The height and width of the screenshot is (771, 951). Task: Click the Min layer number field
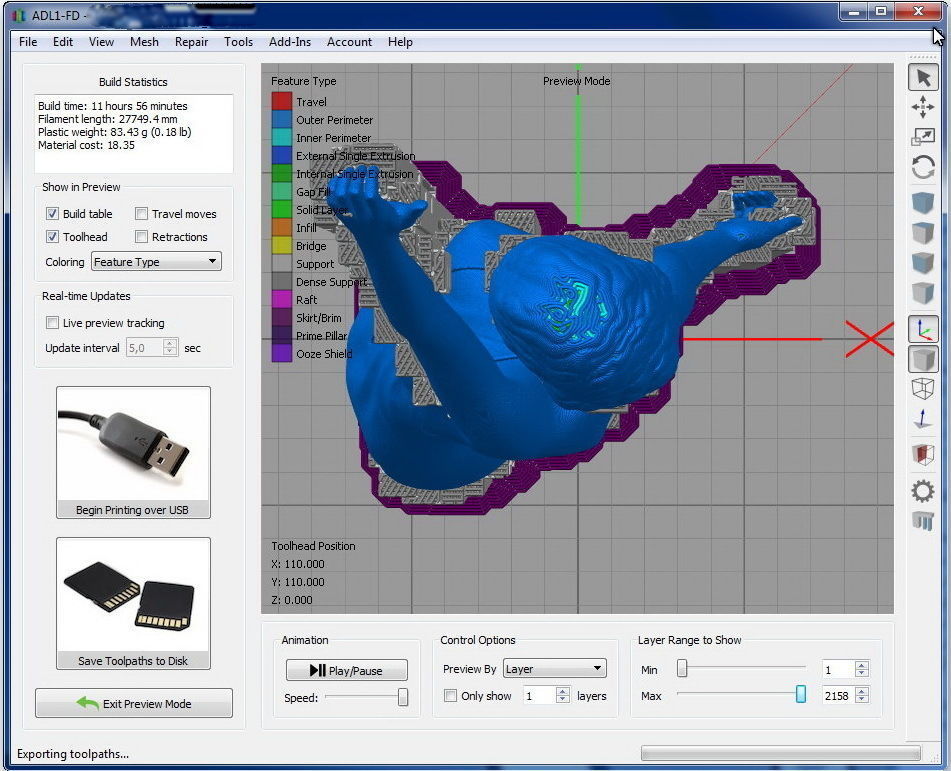pyautogui.click(x=838, y=670)
